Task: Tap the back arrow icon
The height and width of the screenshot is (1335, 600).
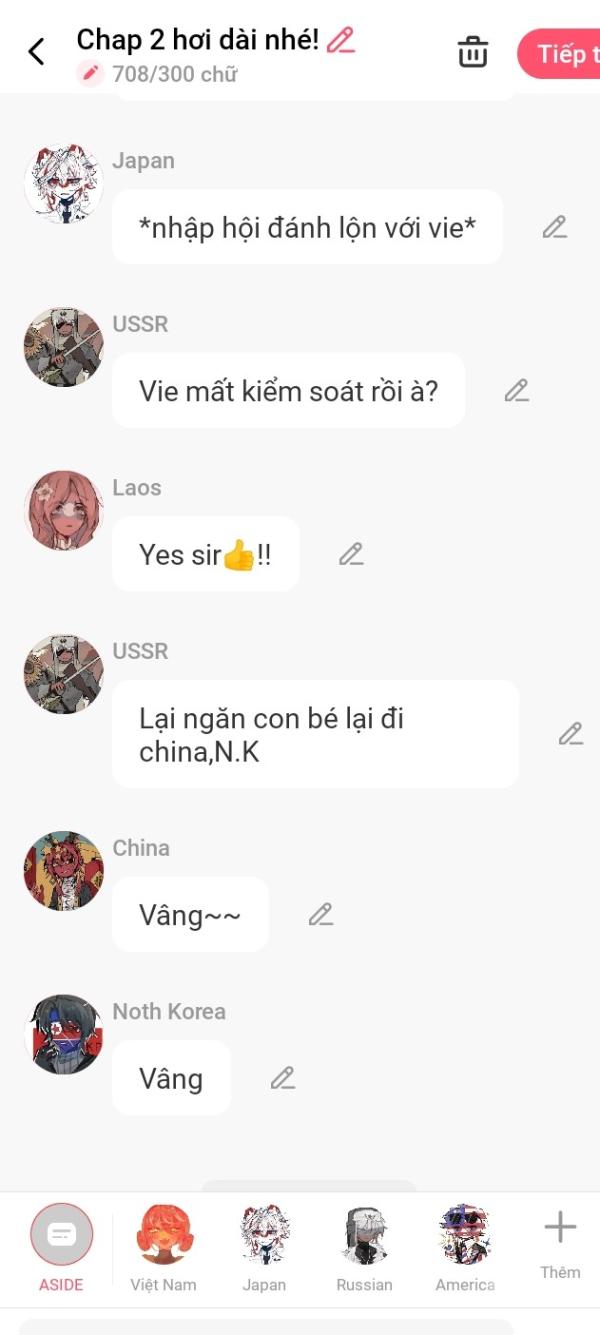Action: (36, 52)
